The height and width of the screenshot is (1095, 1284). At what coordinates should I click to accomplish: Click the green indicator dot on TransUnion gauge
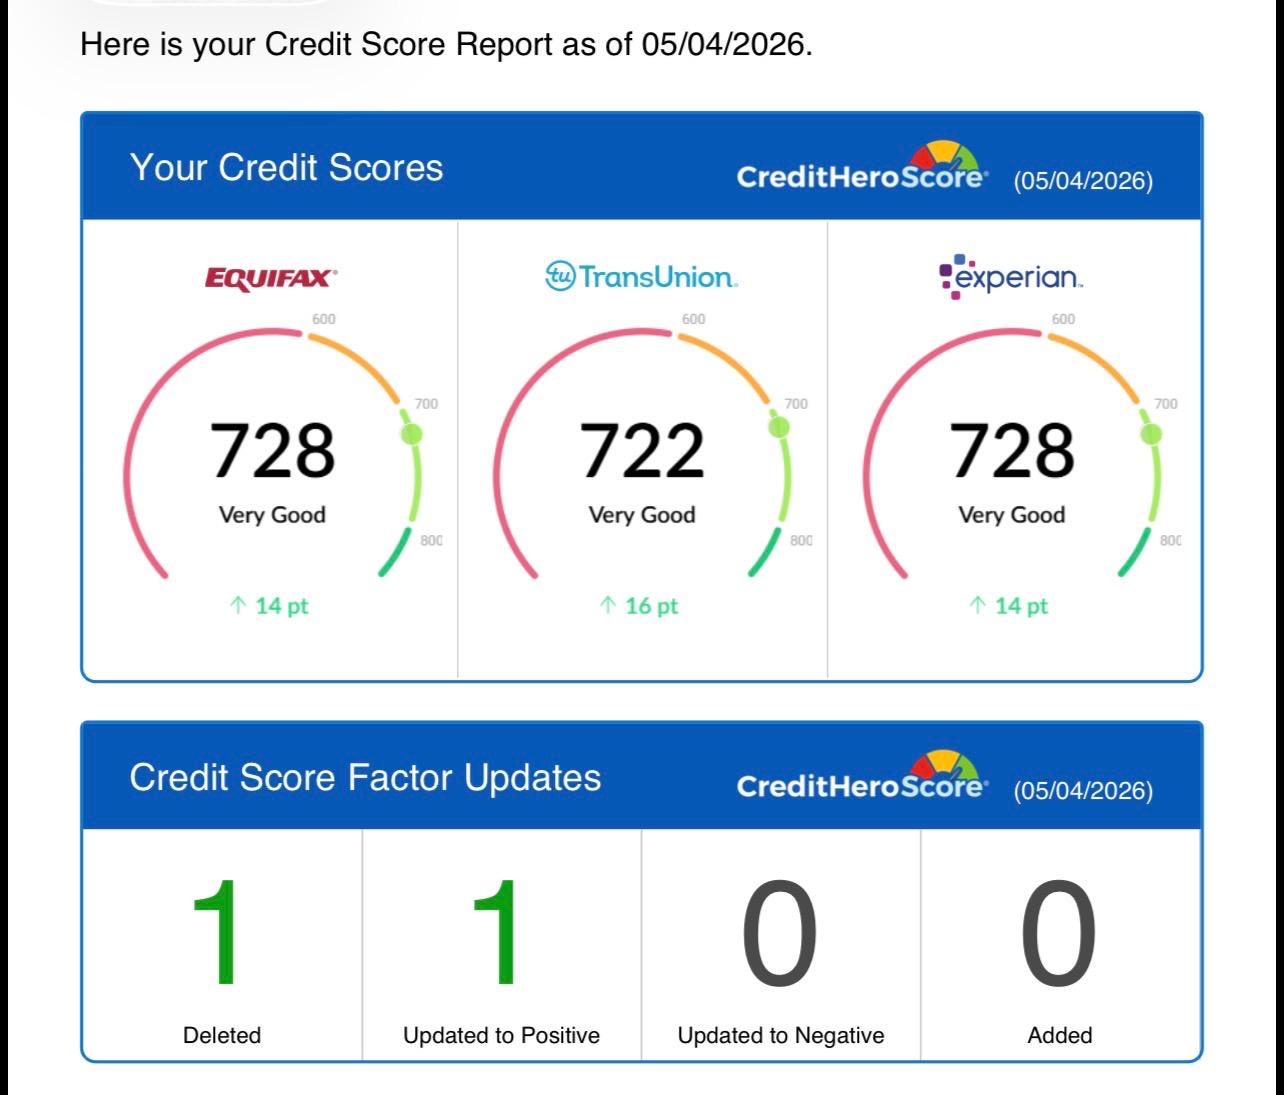click(779, 427)
